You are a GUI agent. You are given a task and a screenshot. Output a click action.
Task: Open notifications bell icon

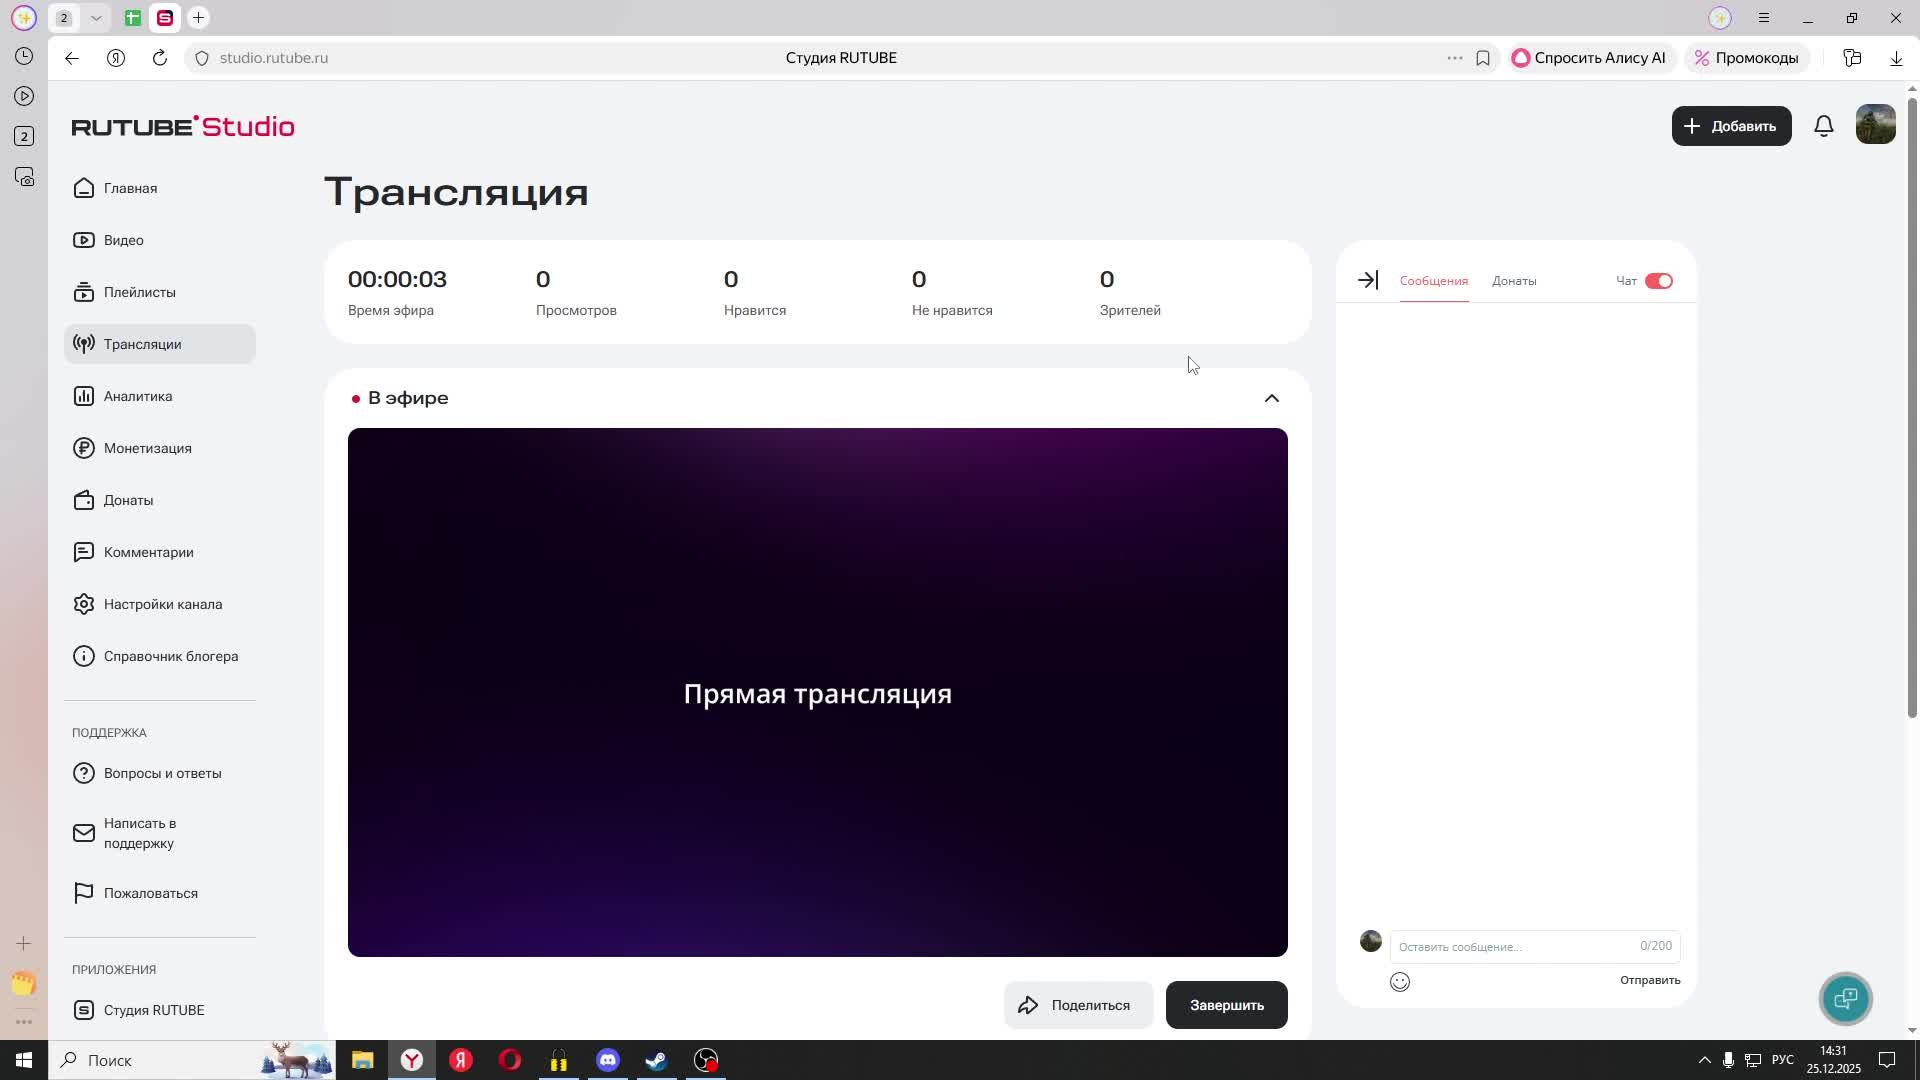click(x=1824, y=126)
